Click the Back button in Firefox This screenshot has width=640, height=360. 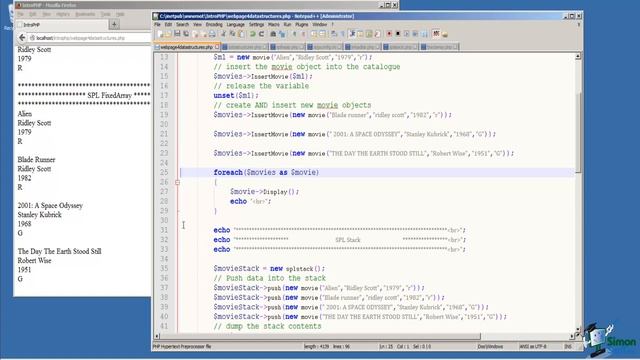point(22,38)
